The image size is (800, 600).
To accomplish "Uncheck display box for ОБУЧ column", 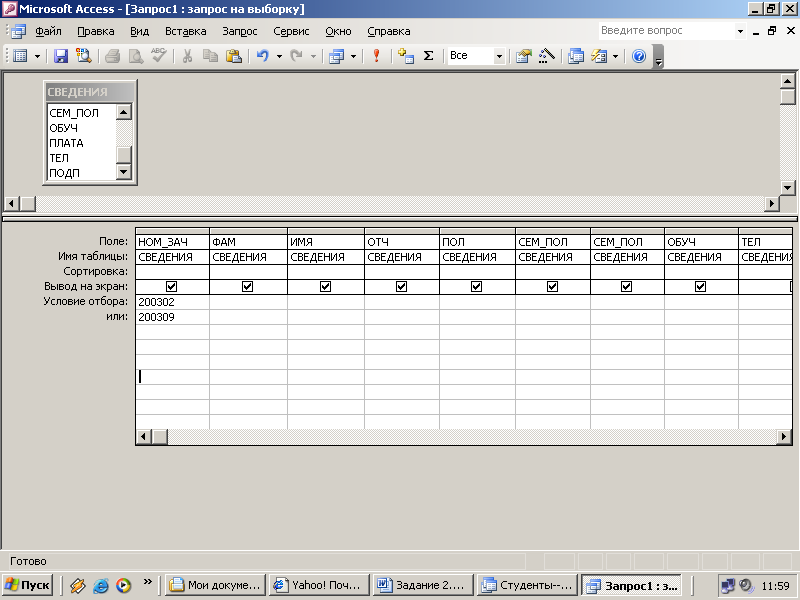I will tap(701, 287).
